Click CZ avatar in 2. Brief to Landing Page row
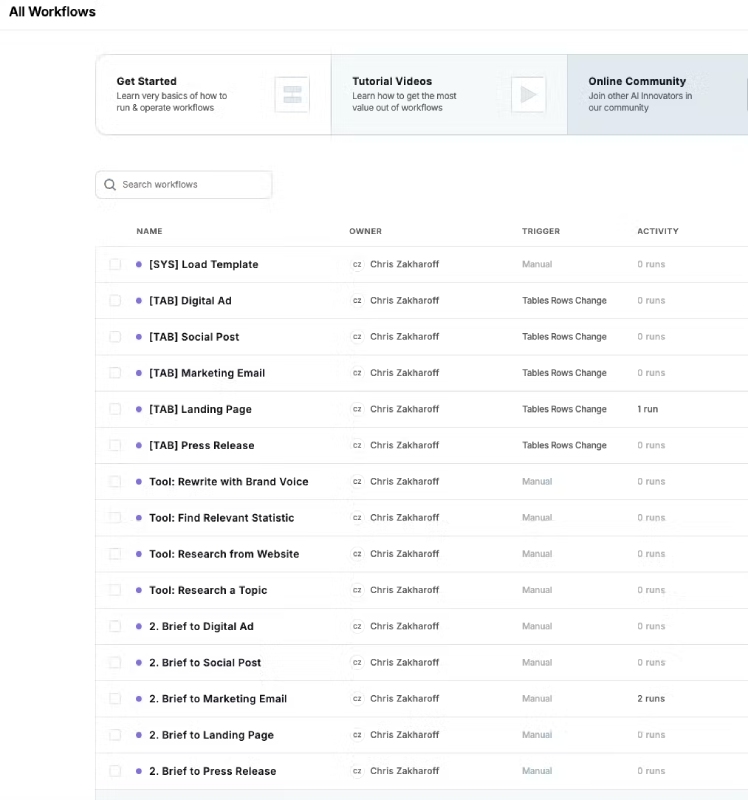Image resolution: width=748 pixels, height=800 pixels. tap(357, 735)
